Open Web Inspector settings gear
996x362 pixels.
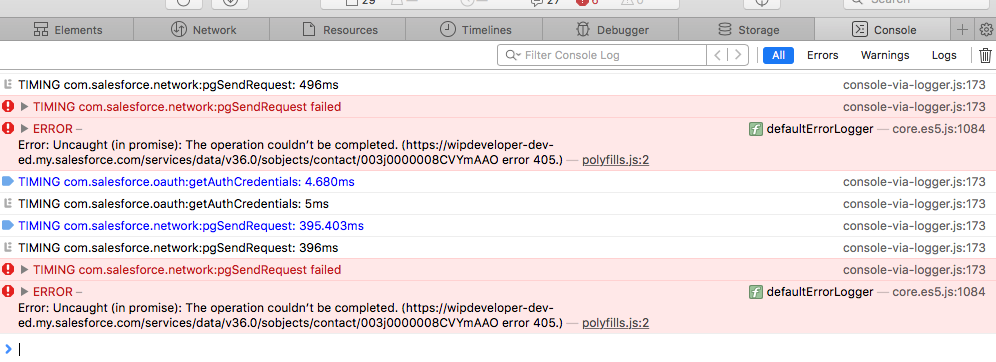pos(986,29)
